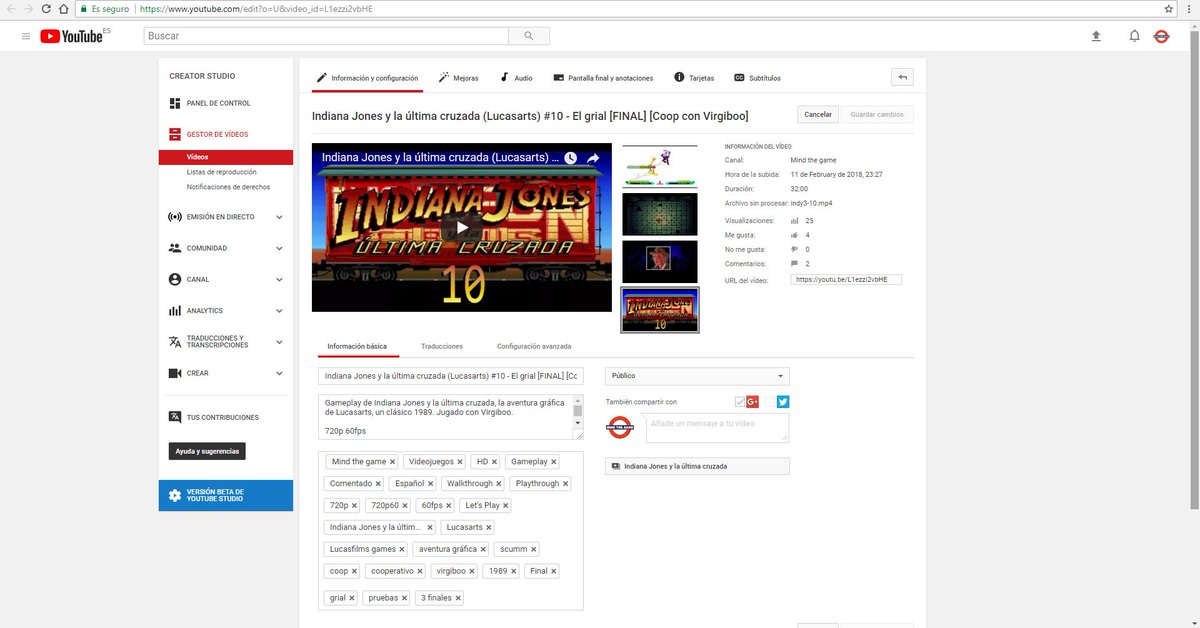
Task: Play the video with center play button
Action: [x=462, y=227]
